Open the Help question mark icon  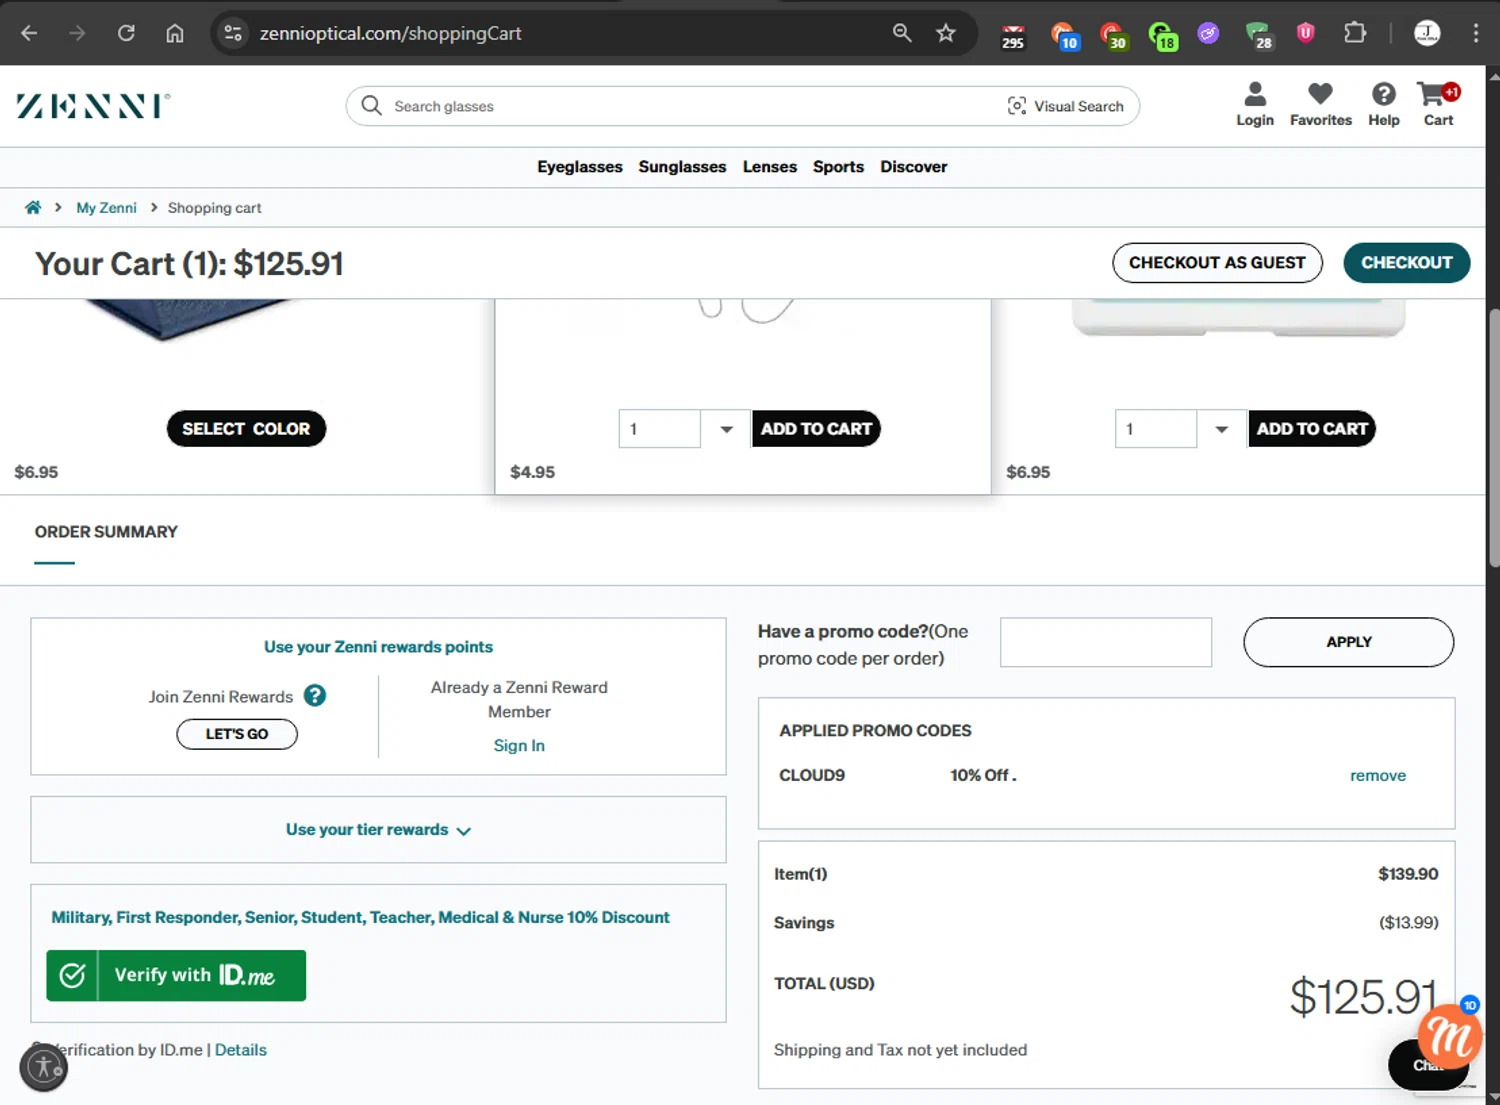[x=1384, y=104]
